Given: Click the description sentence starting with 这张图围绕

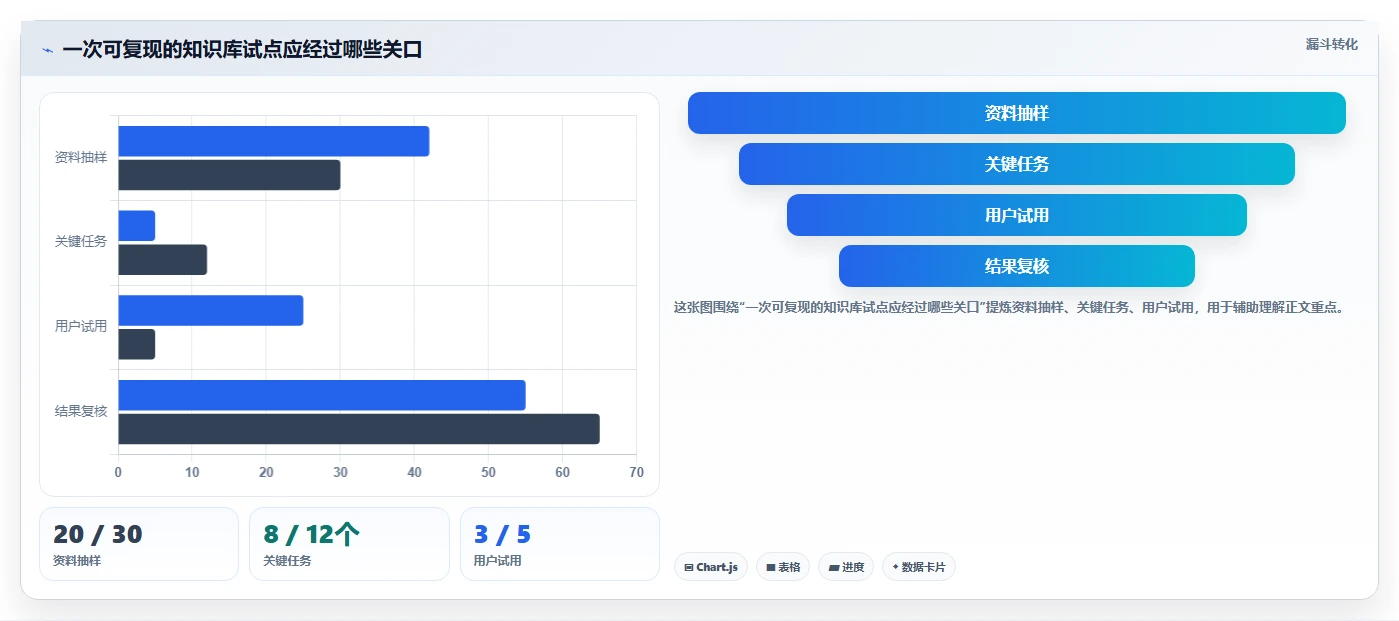Looking at the screenshot, I should (1009, 308).
